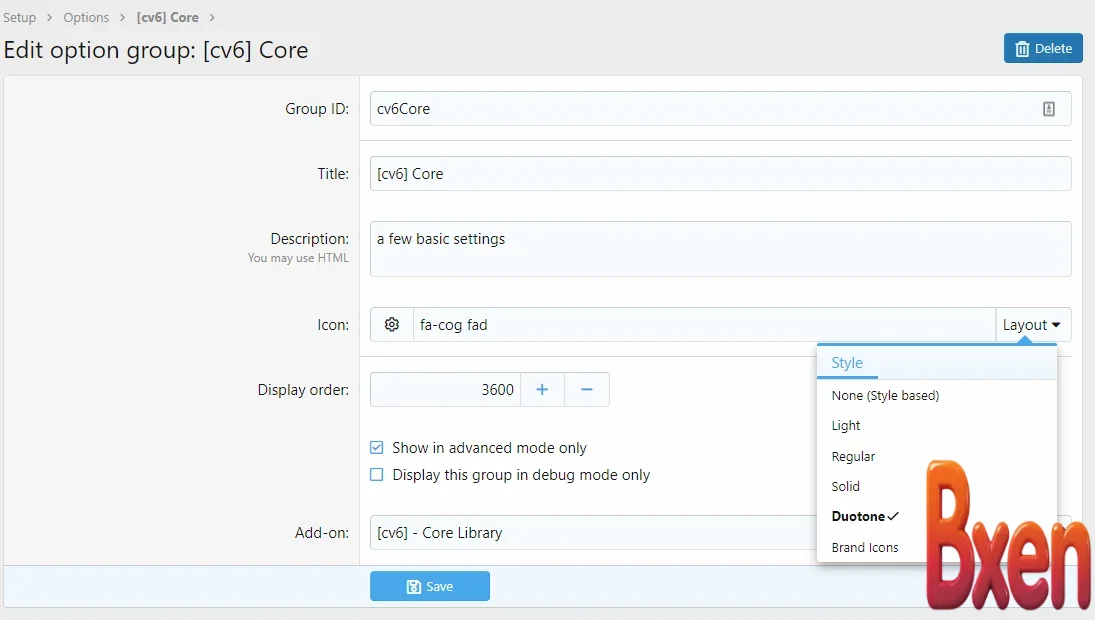Navigate to Options via the breadcrumb
This screenshot has height=620, width=1095.
[x=86, y=17]
